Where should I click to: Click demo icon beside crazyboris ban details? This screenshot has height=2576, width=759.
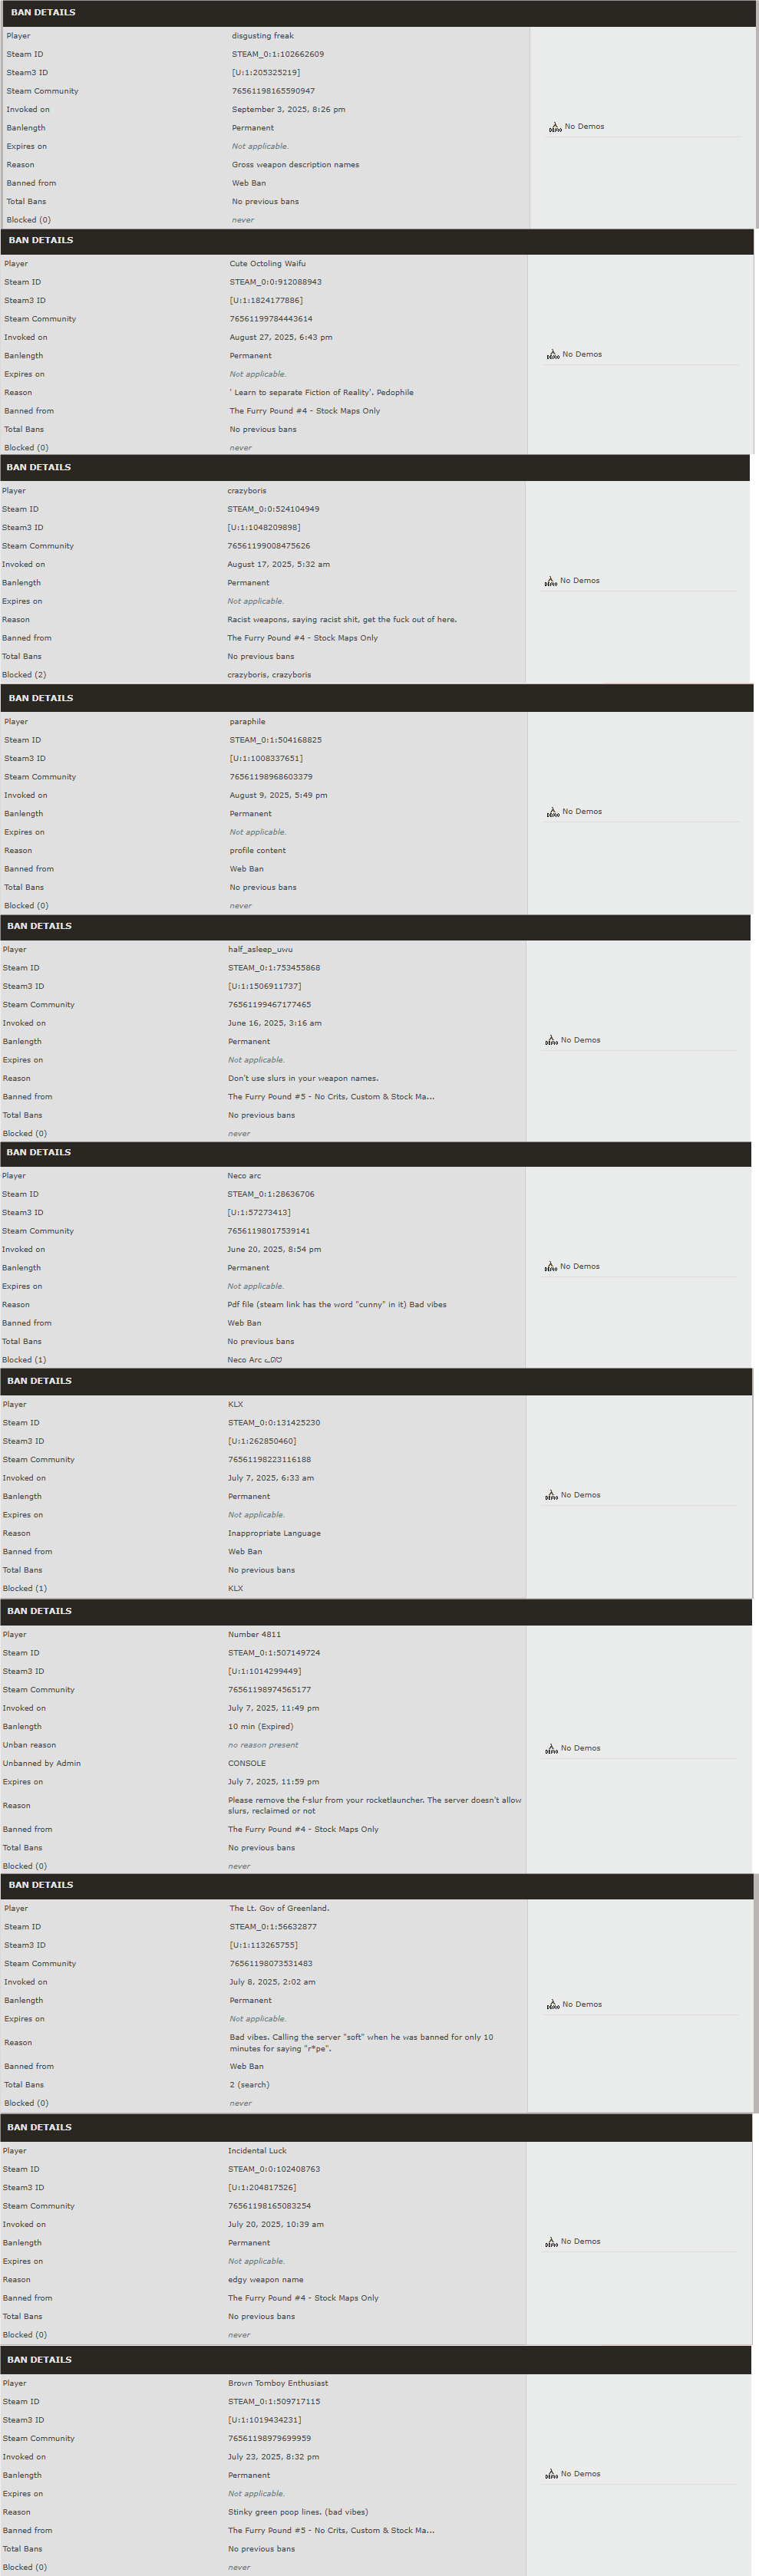(551, 581)
